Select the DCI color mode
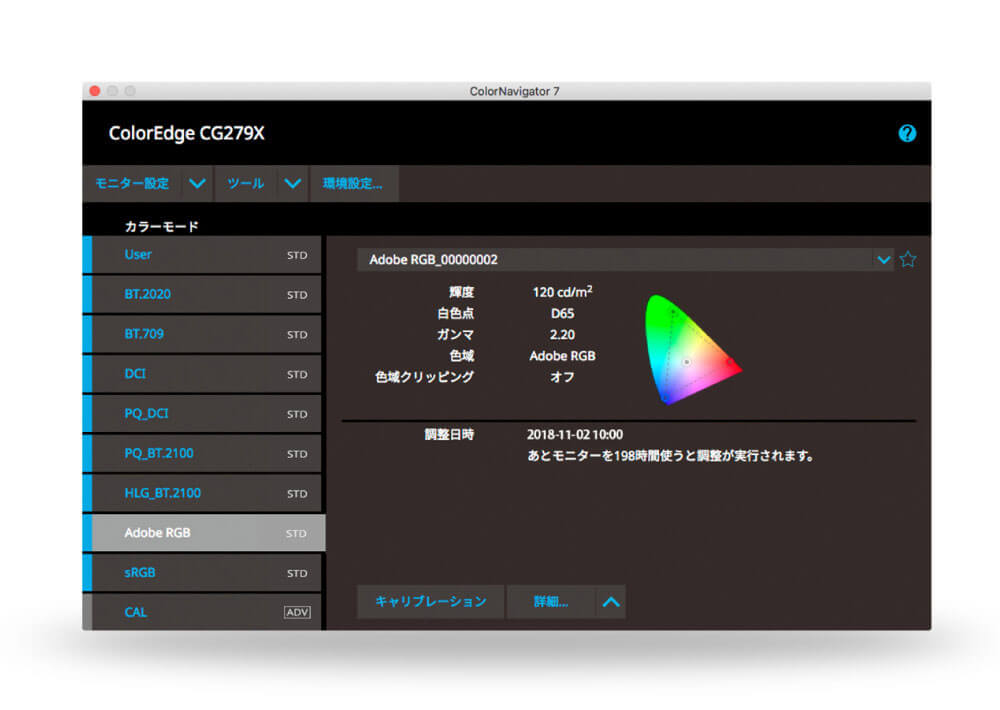 [202, 374]
